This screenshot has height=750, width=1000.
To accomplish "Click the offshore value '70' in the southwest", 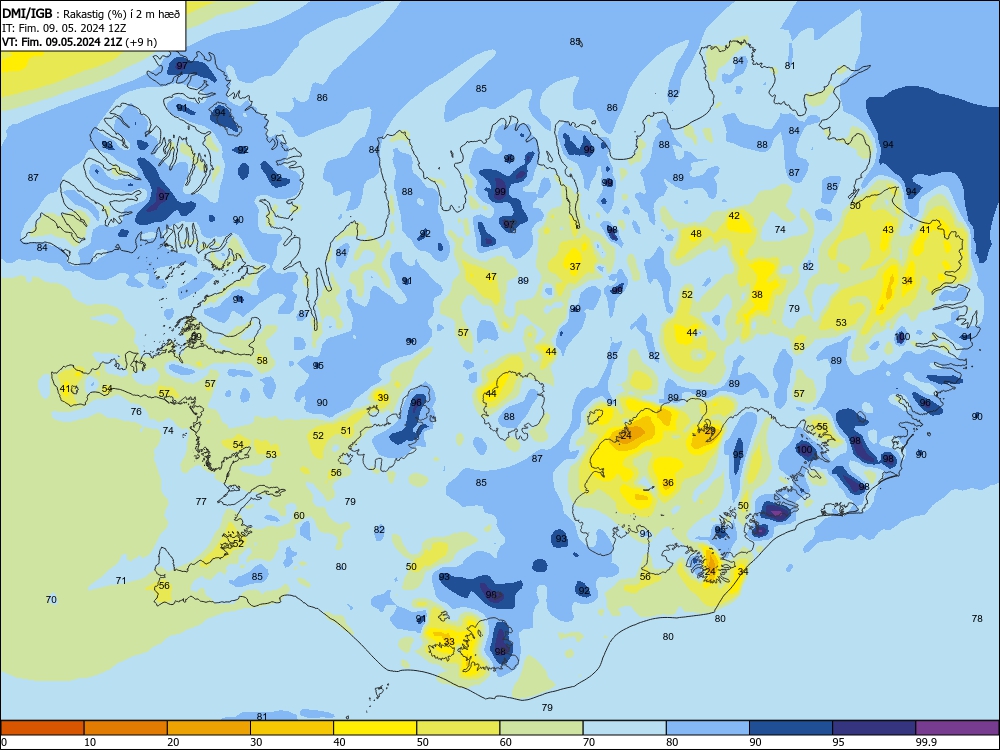I will coord(51,599).
